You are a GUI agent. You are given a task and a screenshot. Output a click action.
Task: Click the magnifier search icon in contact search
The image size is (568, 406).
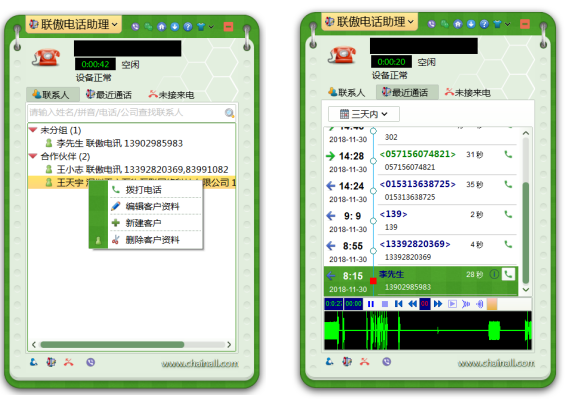(229, 113)
